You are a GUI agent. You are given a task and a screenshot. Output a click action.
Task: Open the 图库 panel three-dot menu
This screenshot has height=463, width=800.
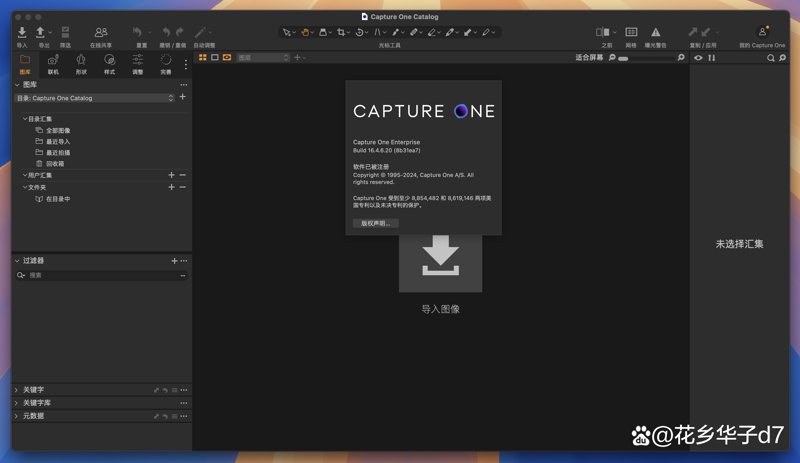(184, 85)
